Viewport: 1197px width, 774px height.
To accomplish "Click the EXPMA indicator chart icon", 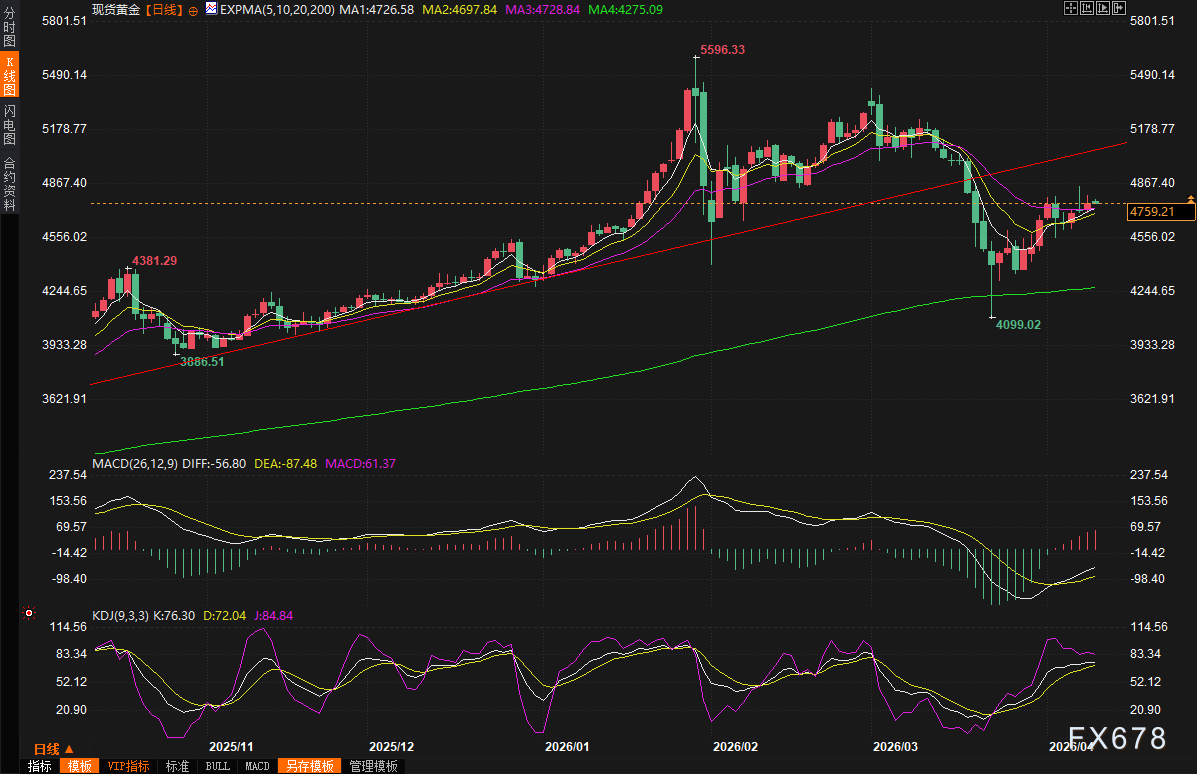I will pyautogui.click(x=210, y=8).
